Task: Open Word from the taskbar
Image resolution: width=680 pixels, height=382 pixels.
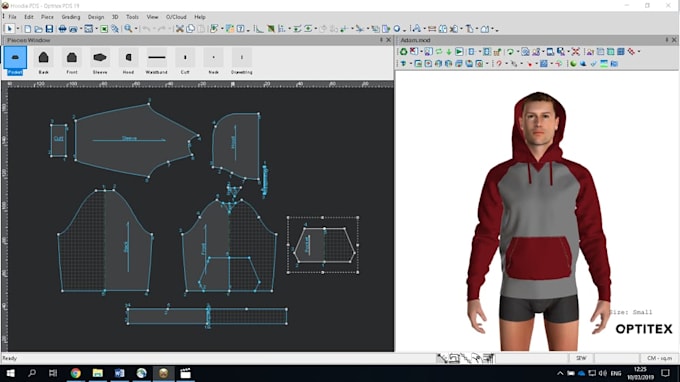Action: [x=119, y=373]
